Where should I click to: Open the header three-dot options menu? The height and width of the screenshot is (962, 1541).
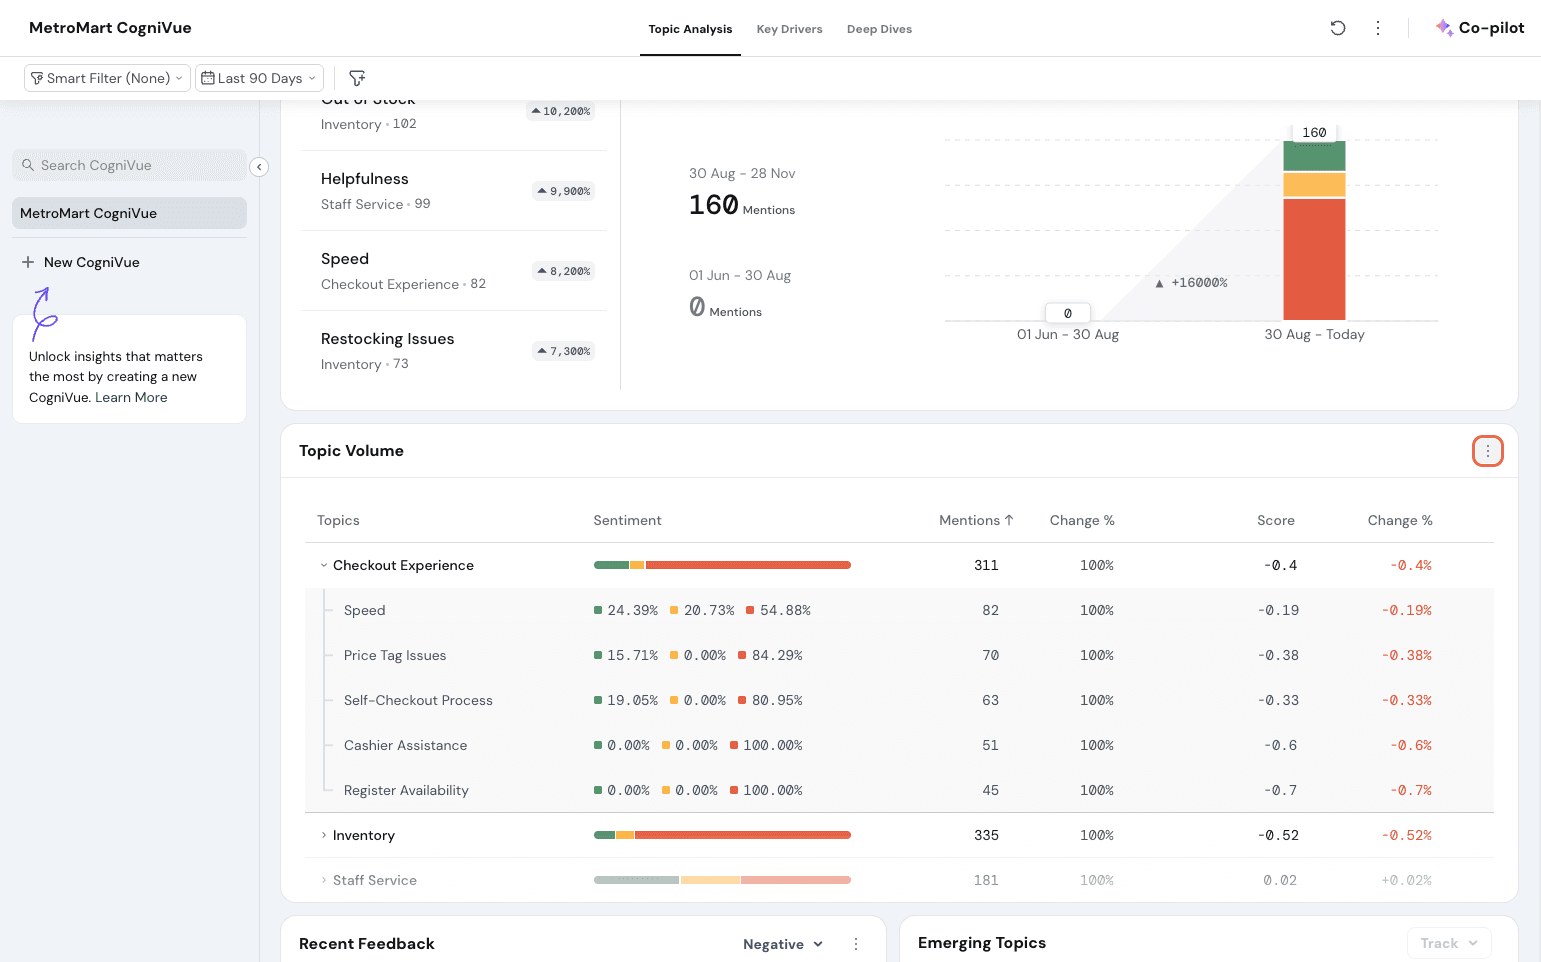[1378, 28]
